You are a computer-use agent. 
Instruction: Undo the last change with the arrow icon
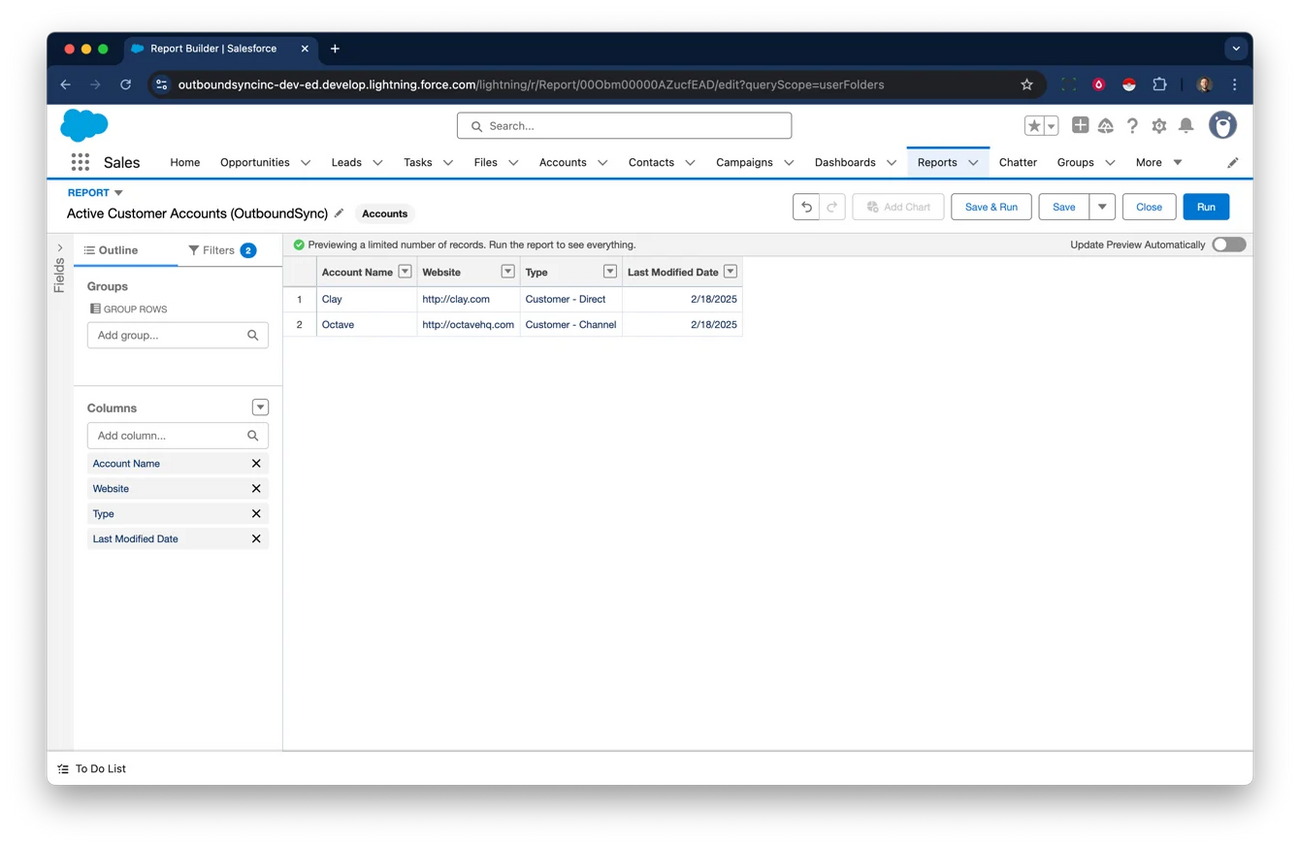point(806,206)
